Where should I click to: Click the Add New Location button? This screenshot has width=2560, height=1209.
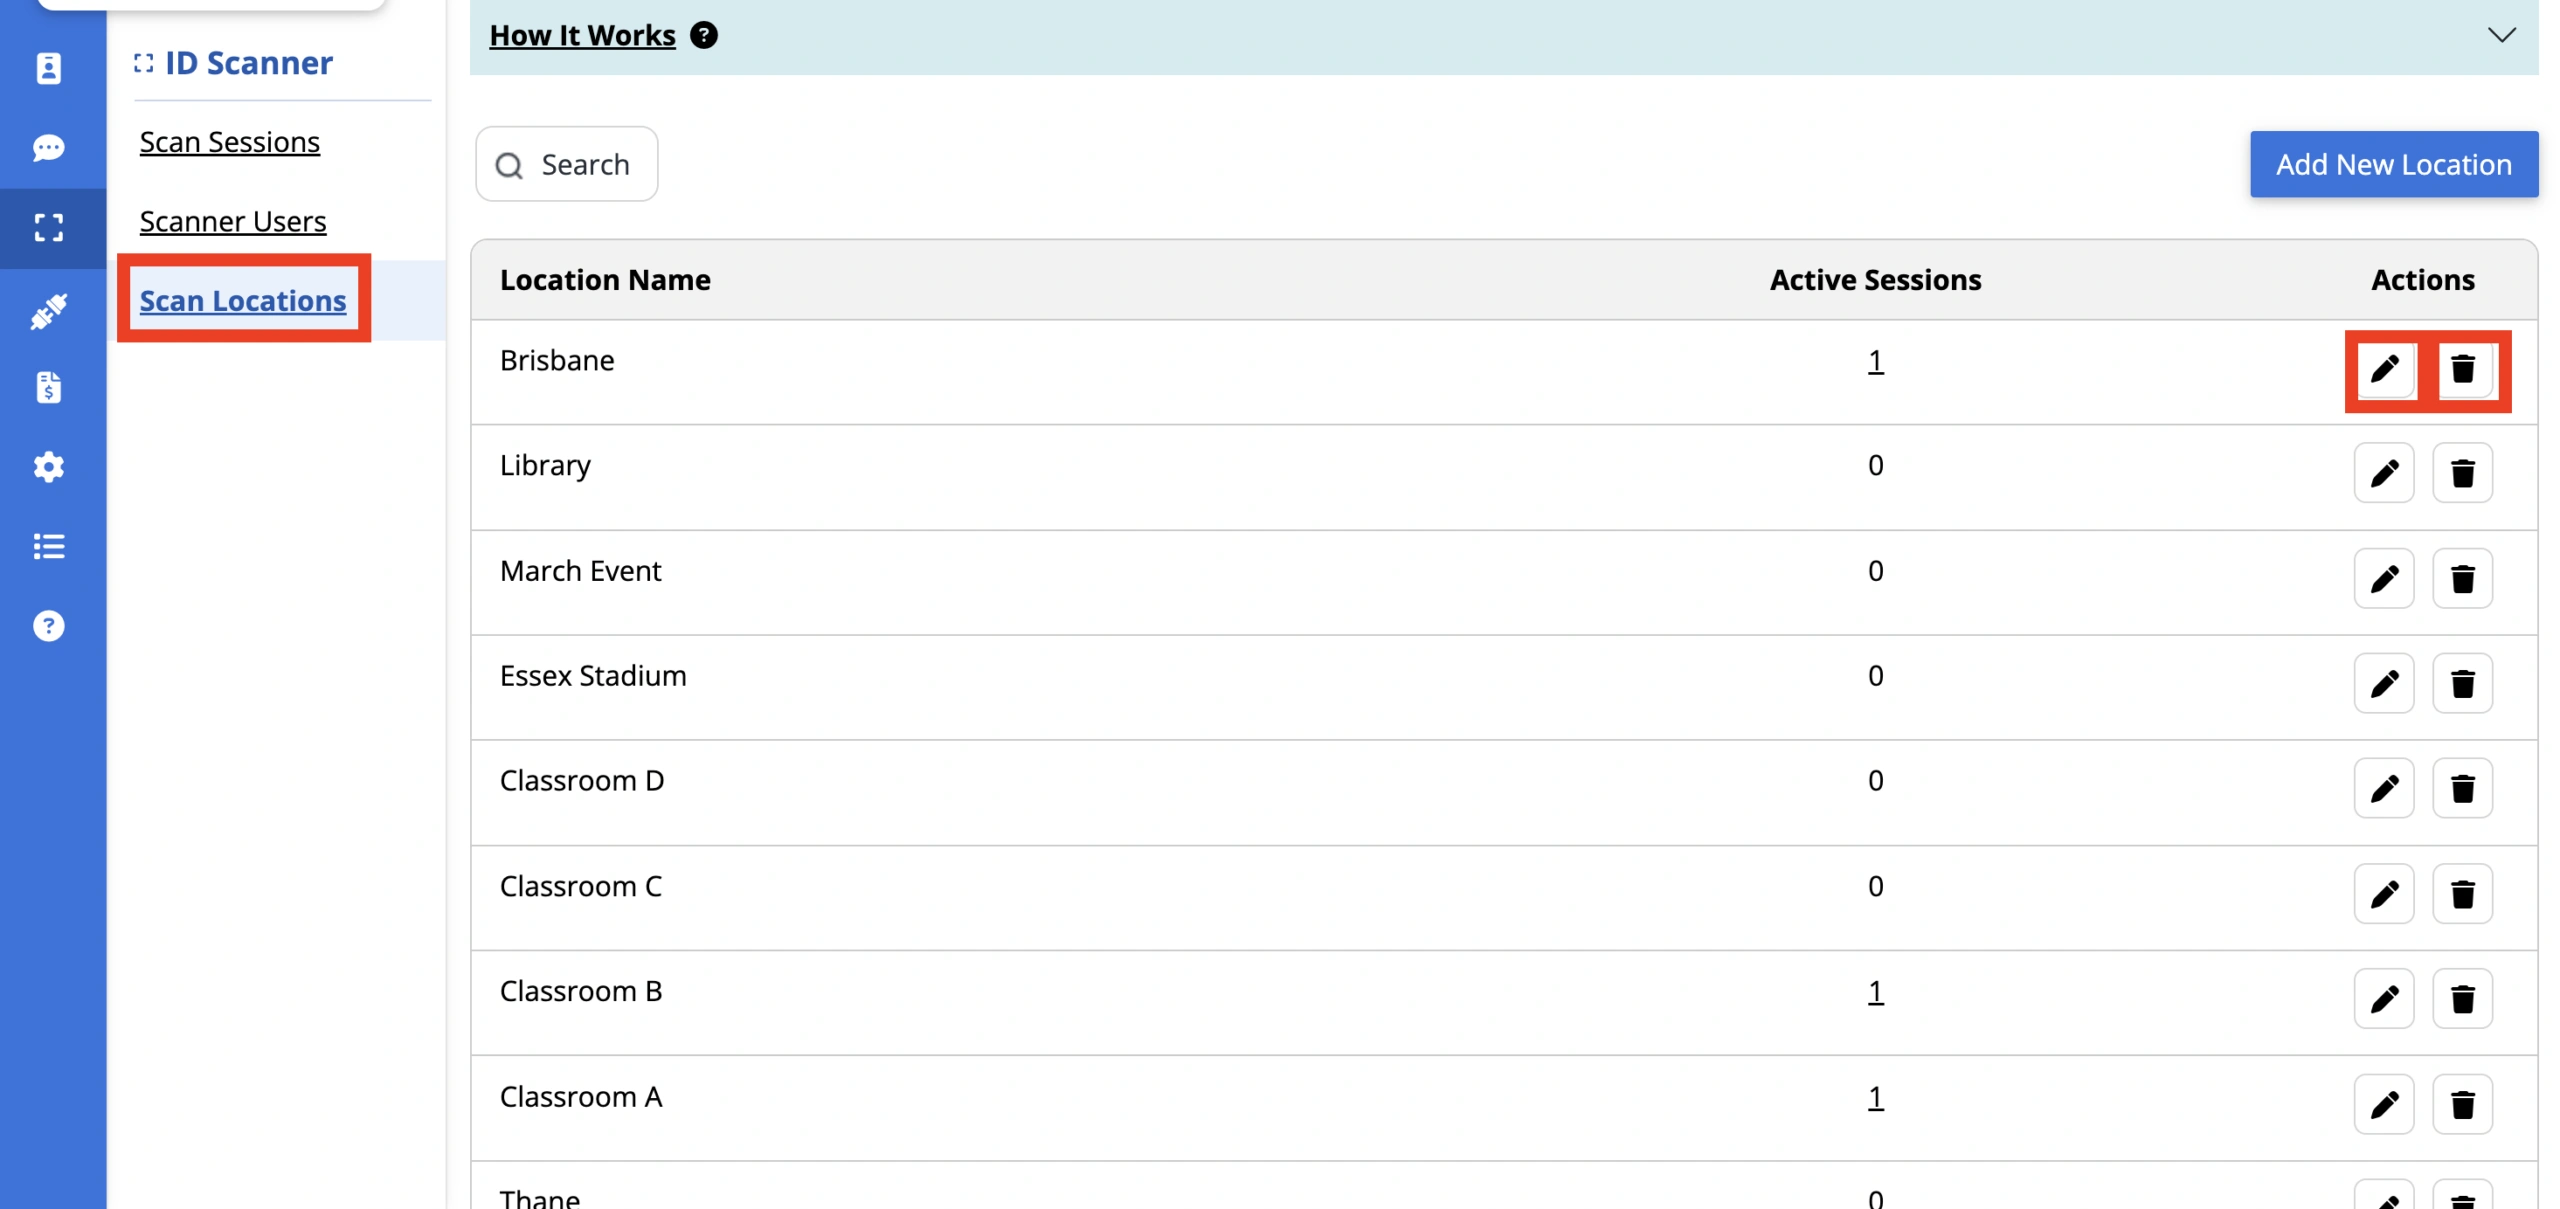[2393, 164]
